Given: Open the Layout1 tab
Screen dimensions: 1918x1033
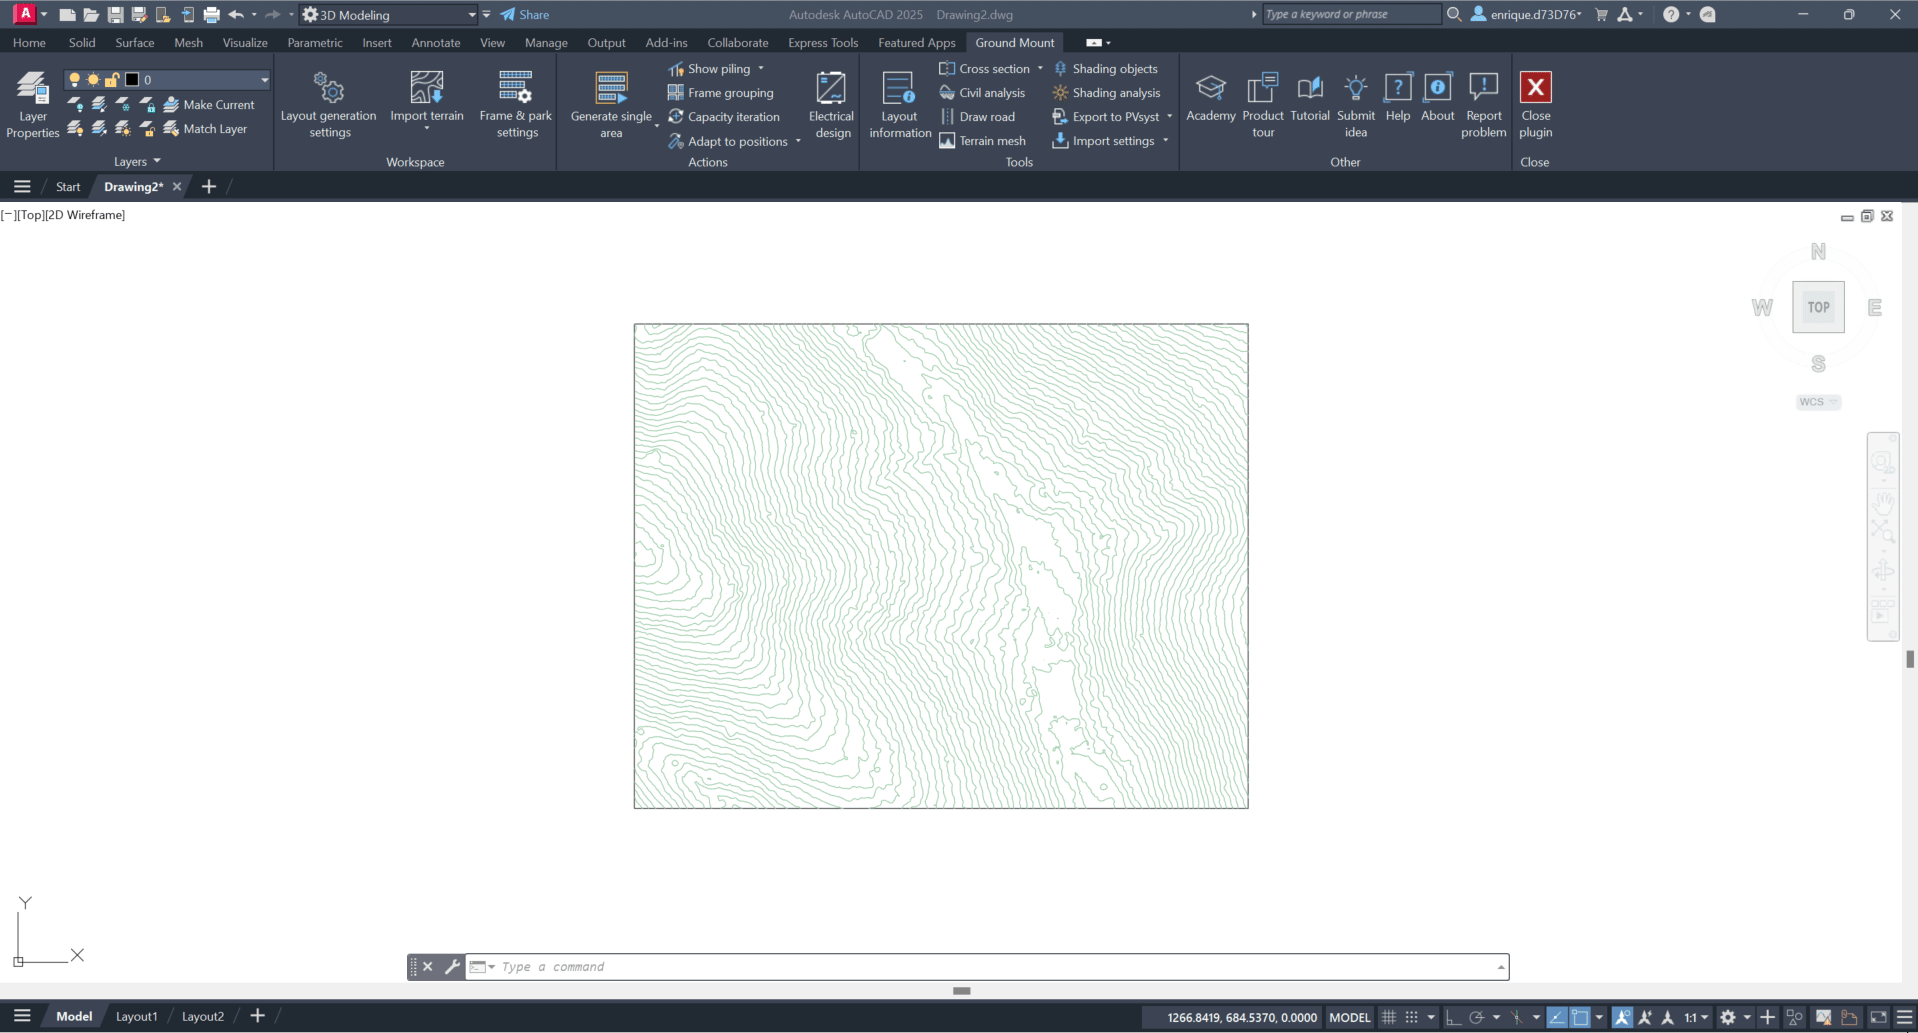Looking at the screenshot, I should click(136, 1016).
